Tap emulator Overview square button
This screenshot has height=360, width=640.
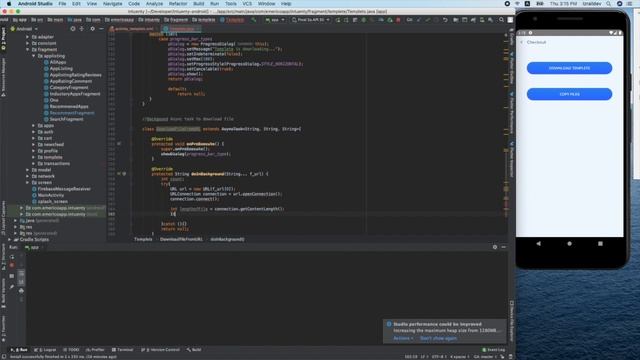point(600,244)
